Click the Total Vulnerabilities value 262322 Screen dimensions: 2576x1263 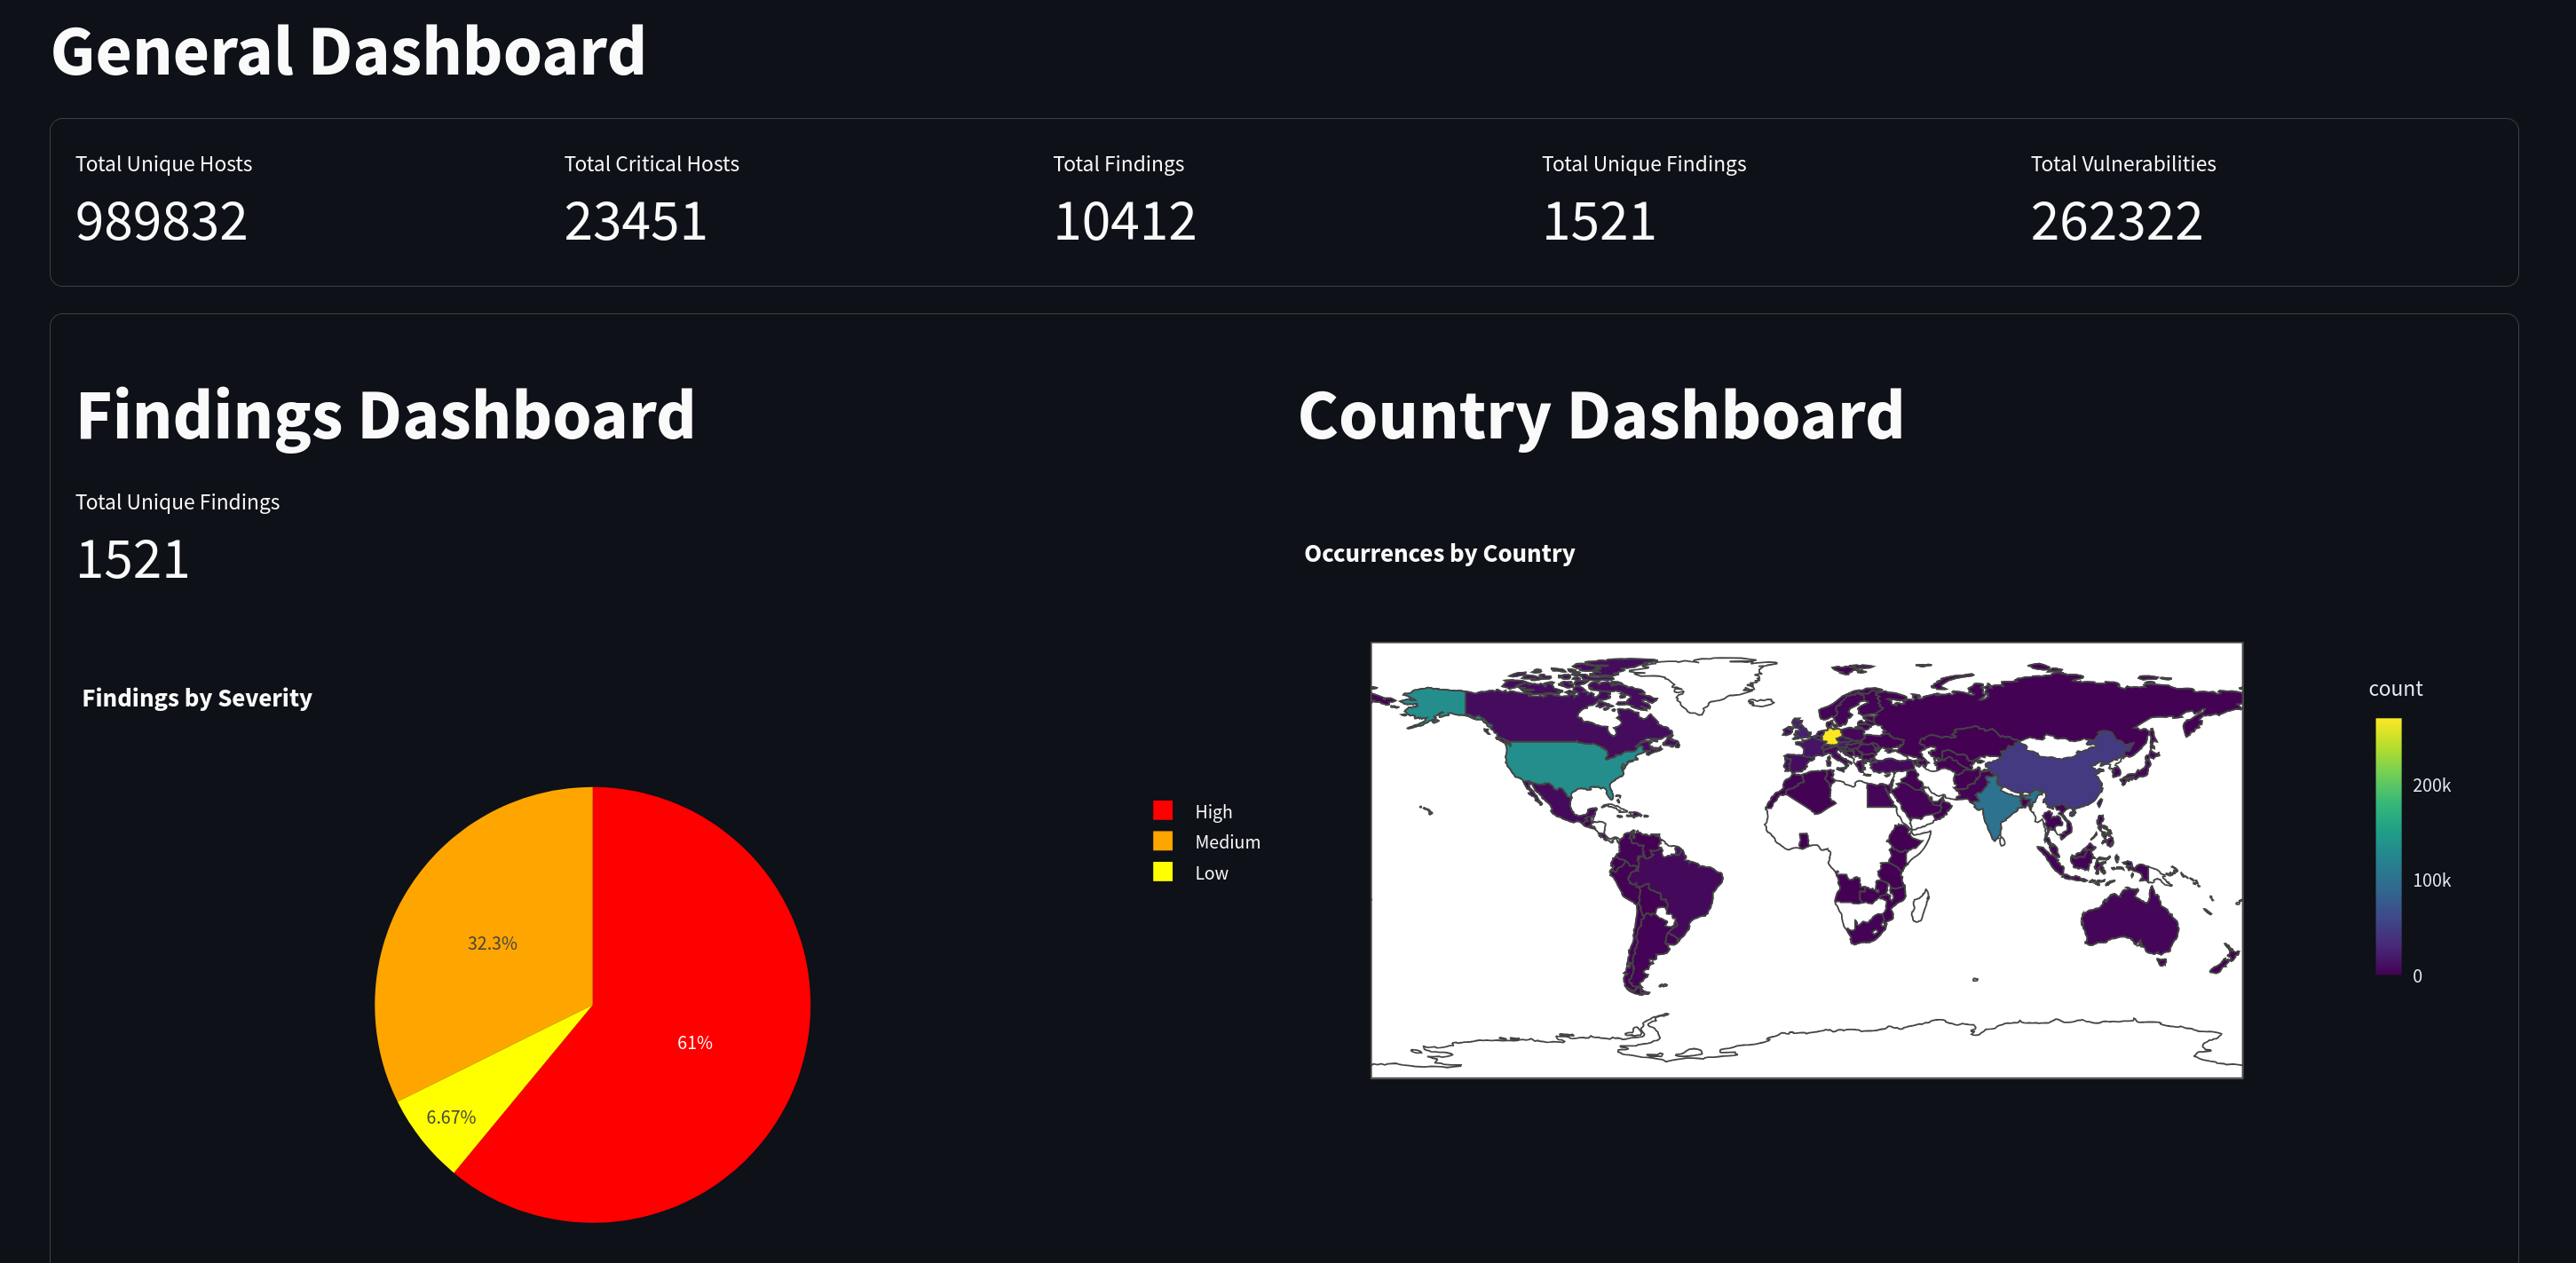2116,221
